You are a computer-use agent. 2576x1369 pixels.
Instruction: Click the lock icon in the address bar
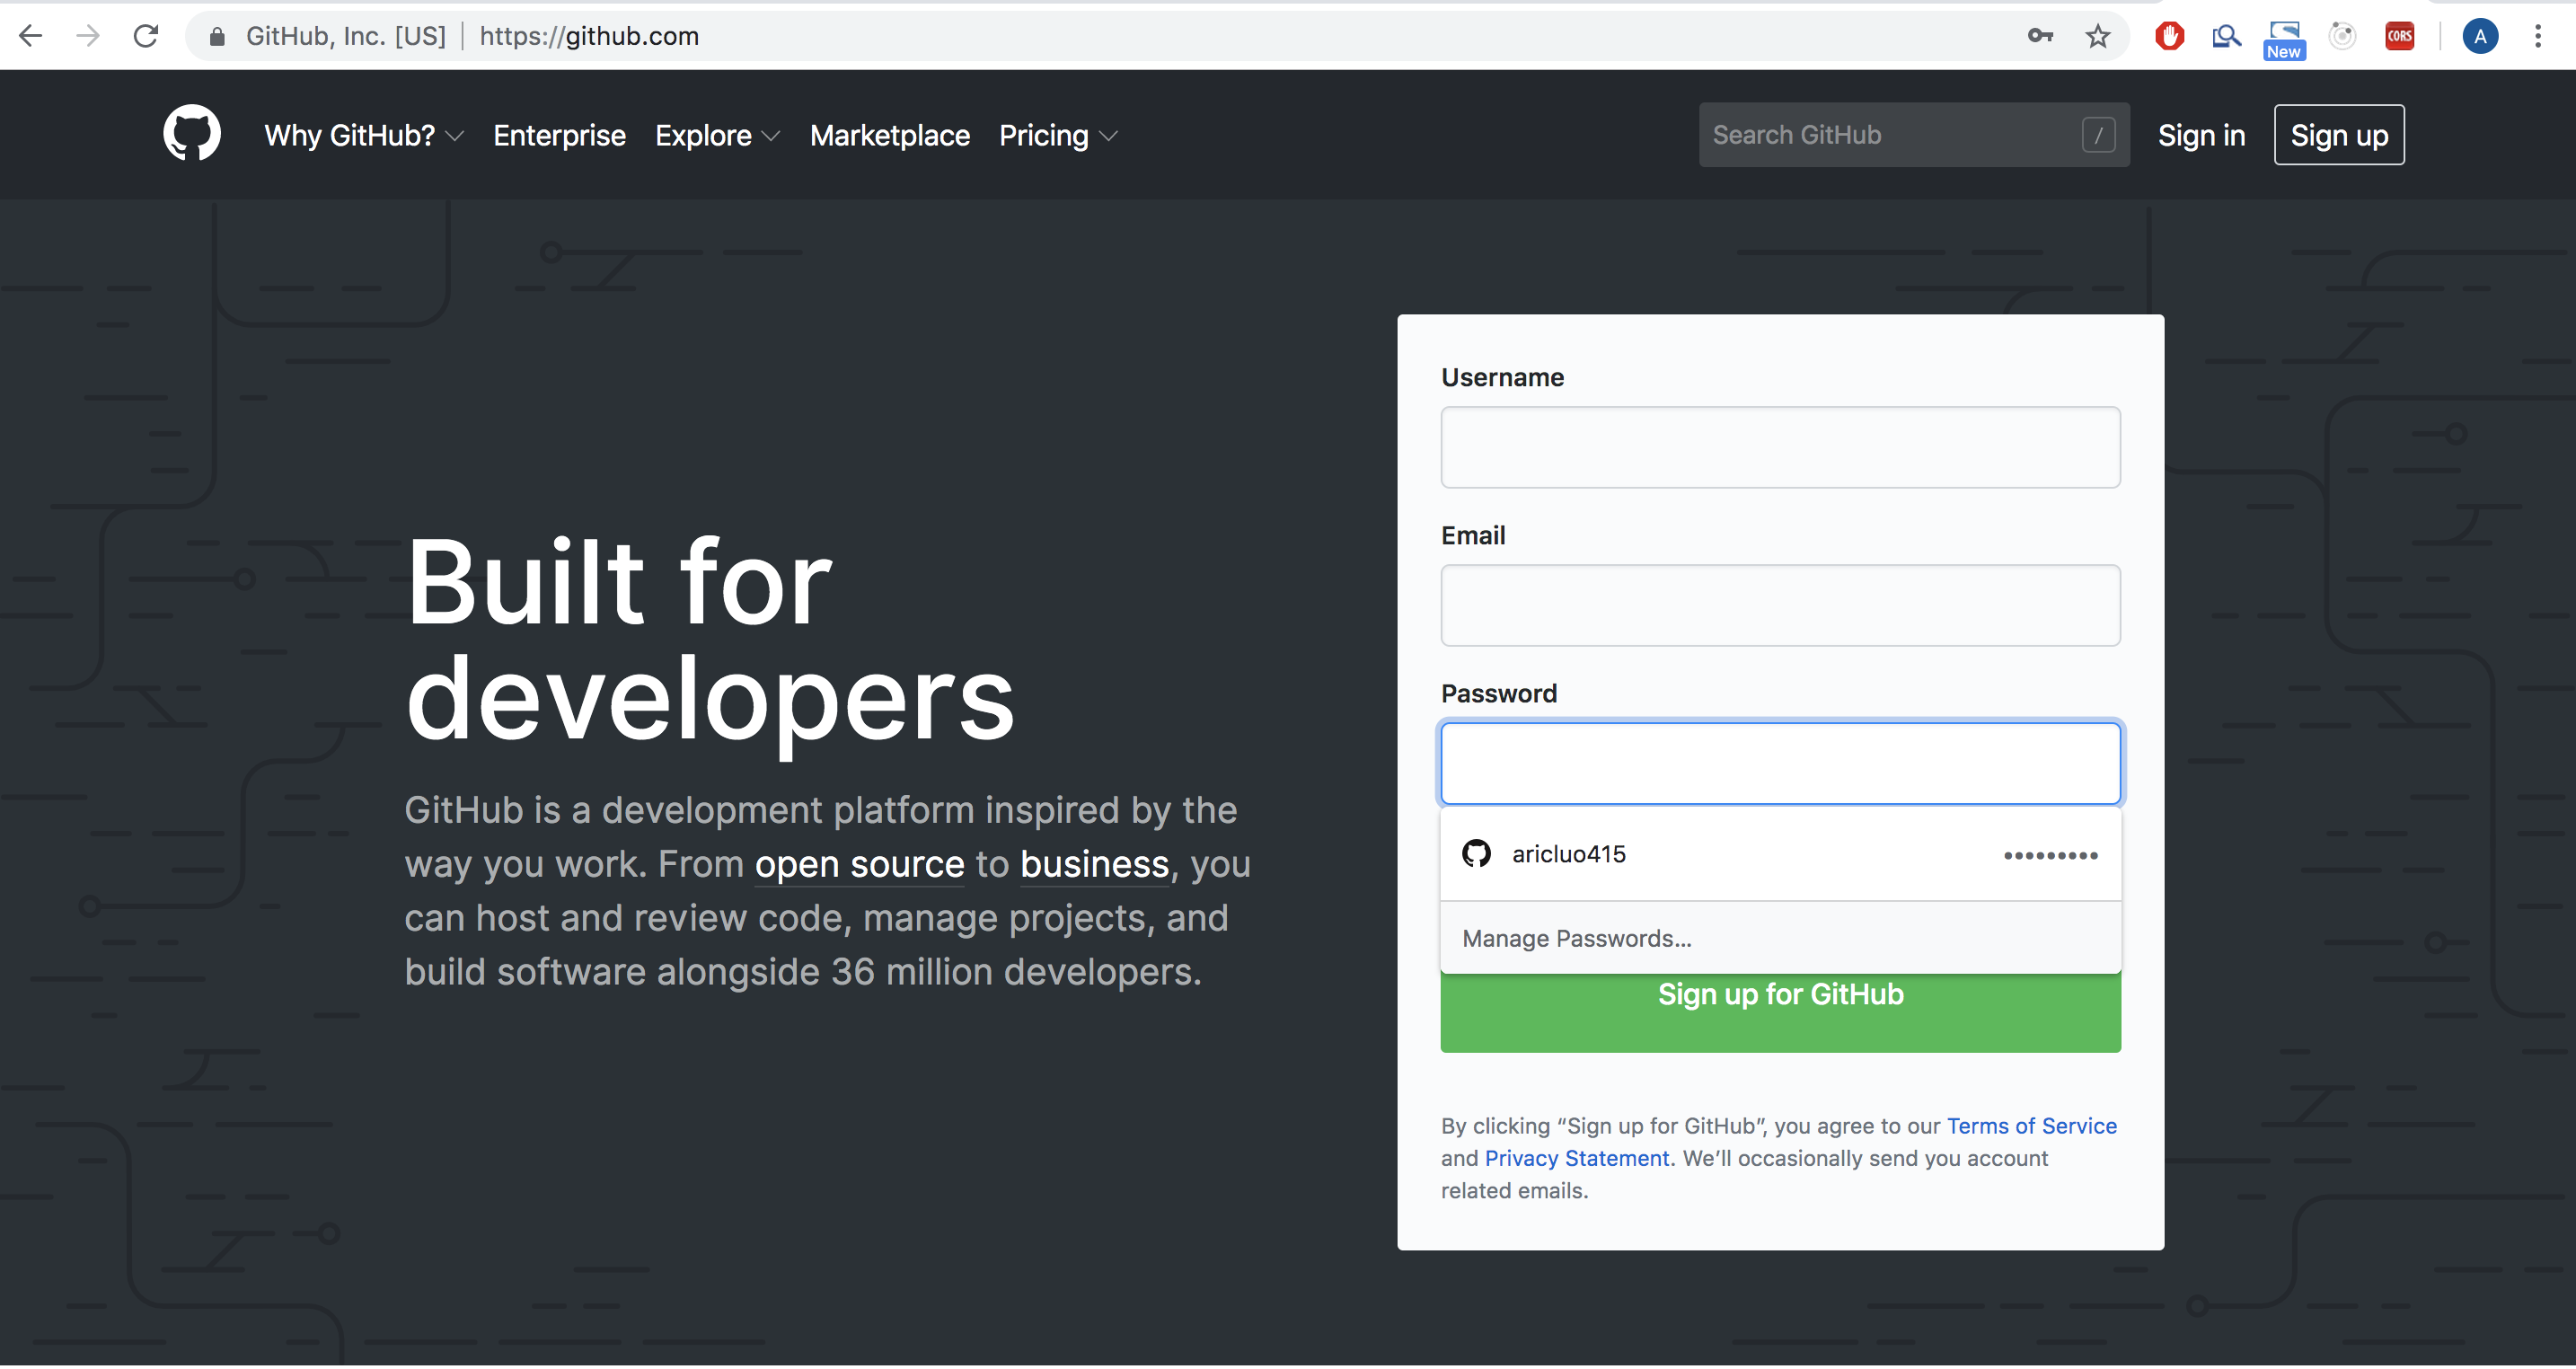pyautogui.click(x=216, y=37)
